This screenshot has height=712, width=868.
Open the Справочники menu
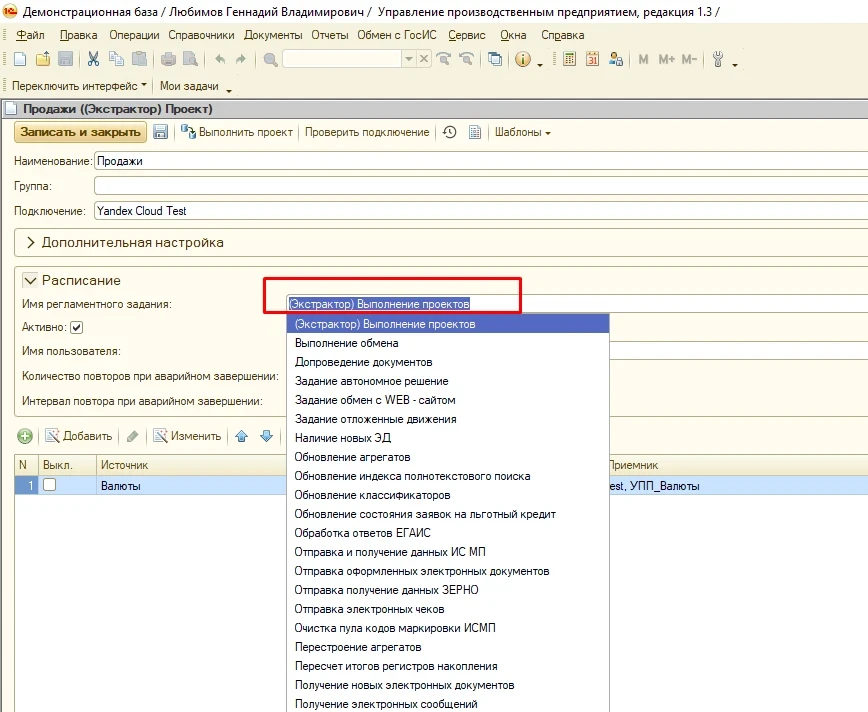click(202, 35)
